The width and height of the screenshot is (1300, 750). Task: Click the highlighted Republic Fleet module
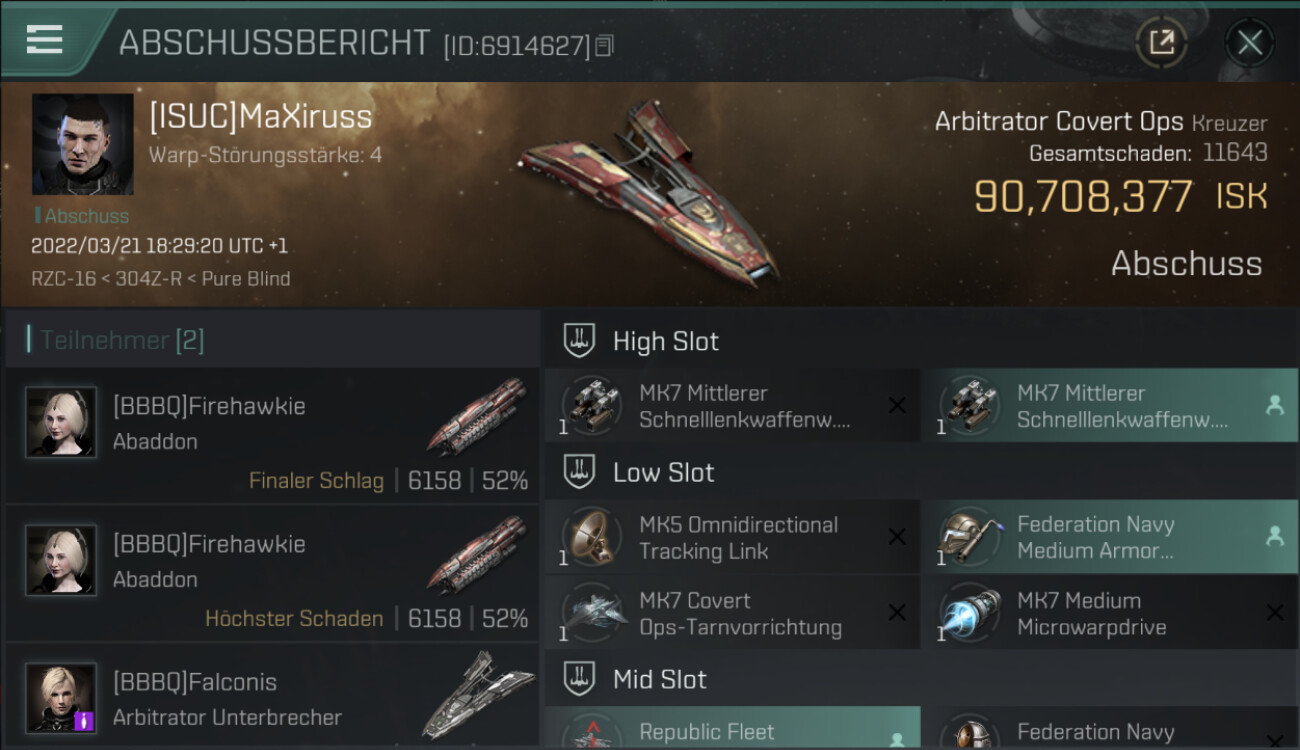point(732,728)
